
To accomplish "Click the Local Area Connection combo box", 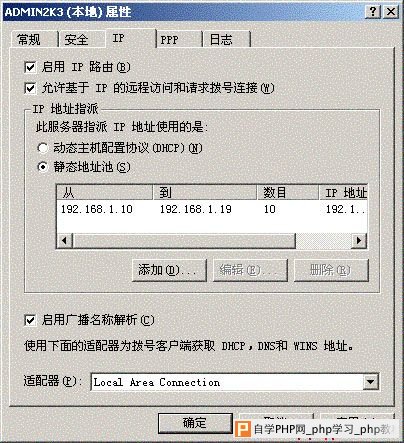I will [x=235, y=382].
